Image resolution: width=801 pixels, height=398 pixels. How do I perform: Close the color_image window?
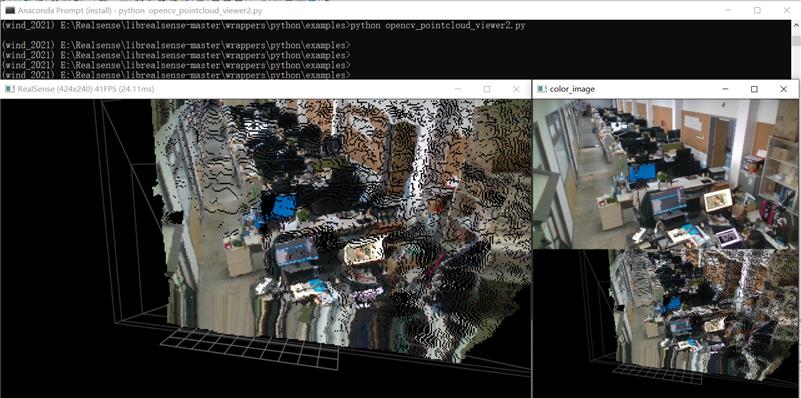click(x=784, y=89)
